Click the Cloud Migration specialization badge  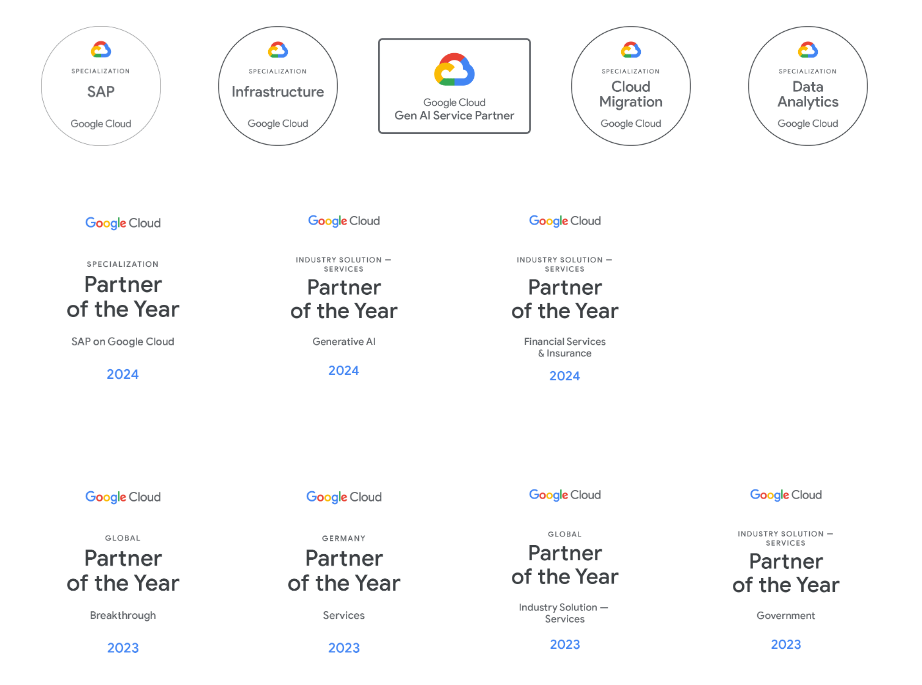(631, 86)
